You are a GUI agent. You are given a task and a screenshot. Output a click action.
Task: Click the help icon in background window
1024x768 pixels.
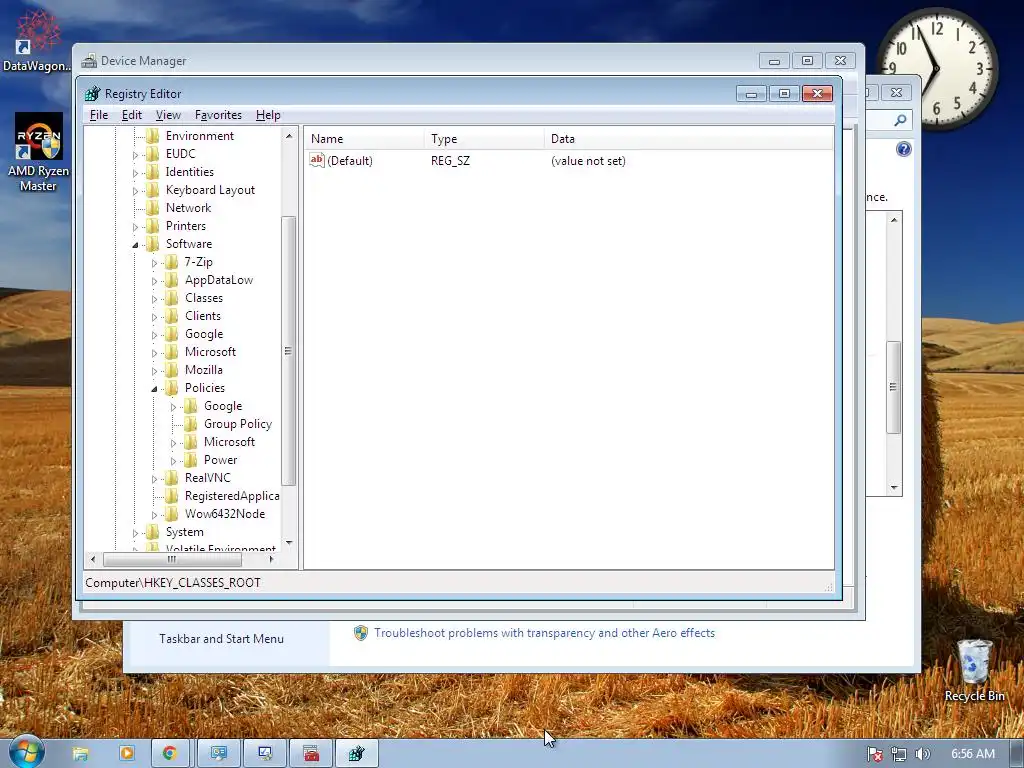[x=903, y=149]
